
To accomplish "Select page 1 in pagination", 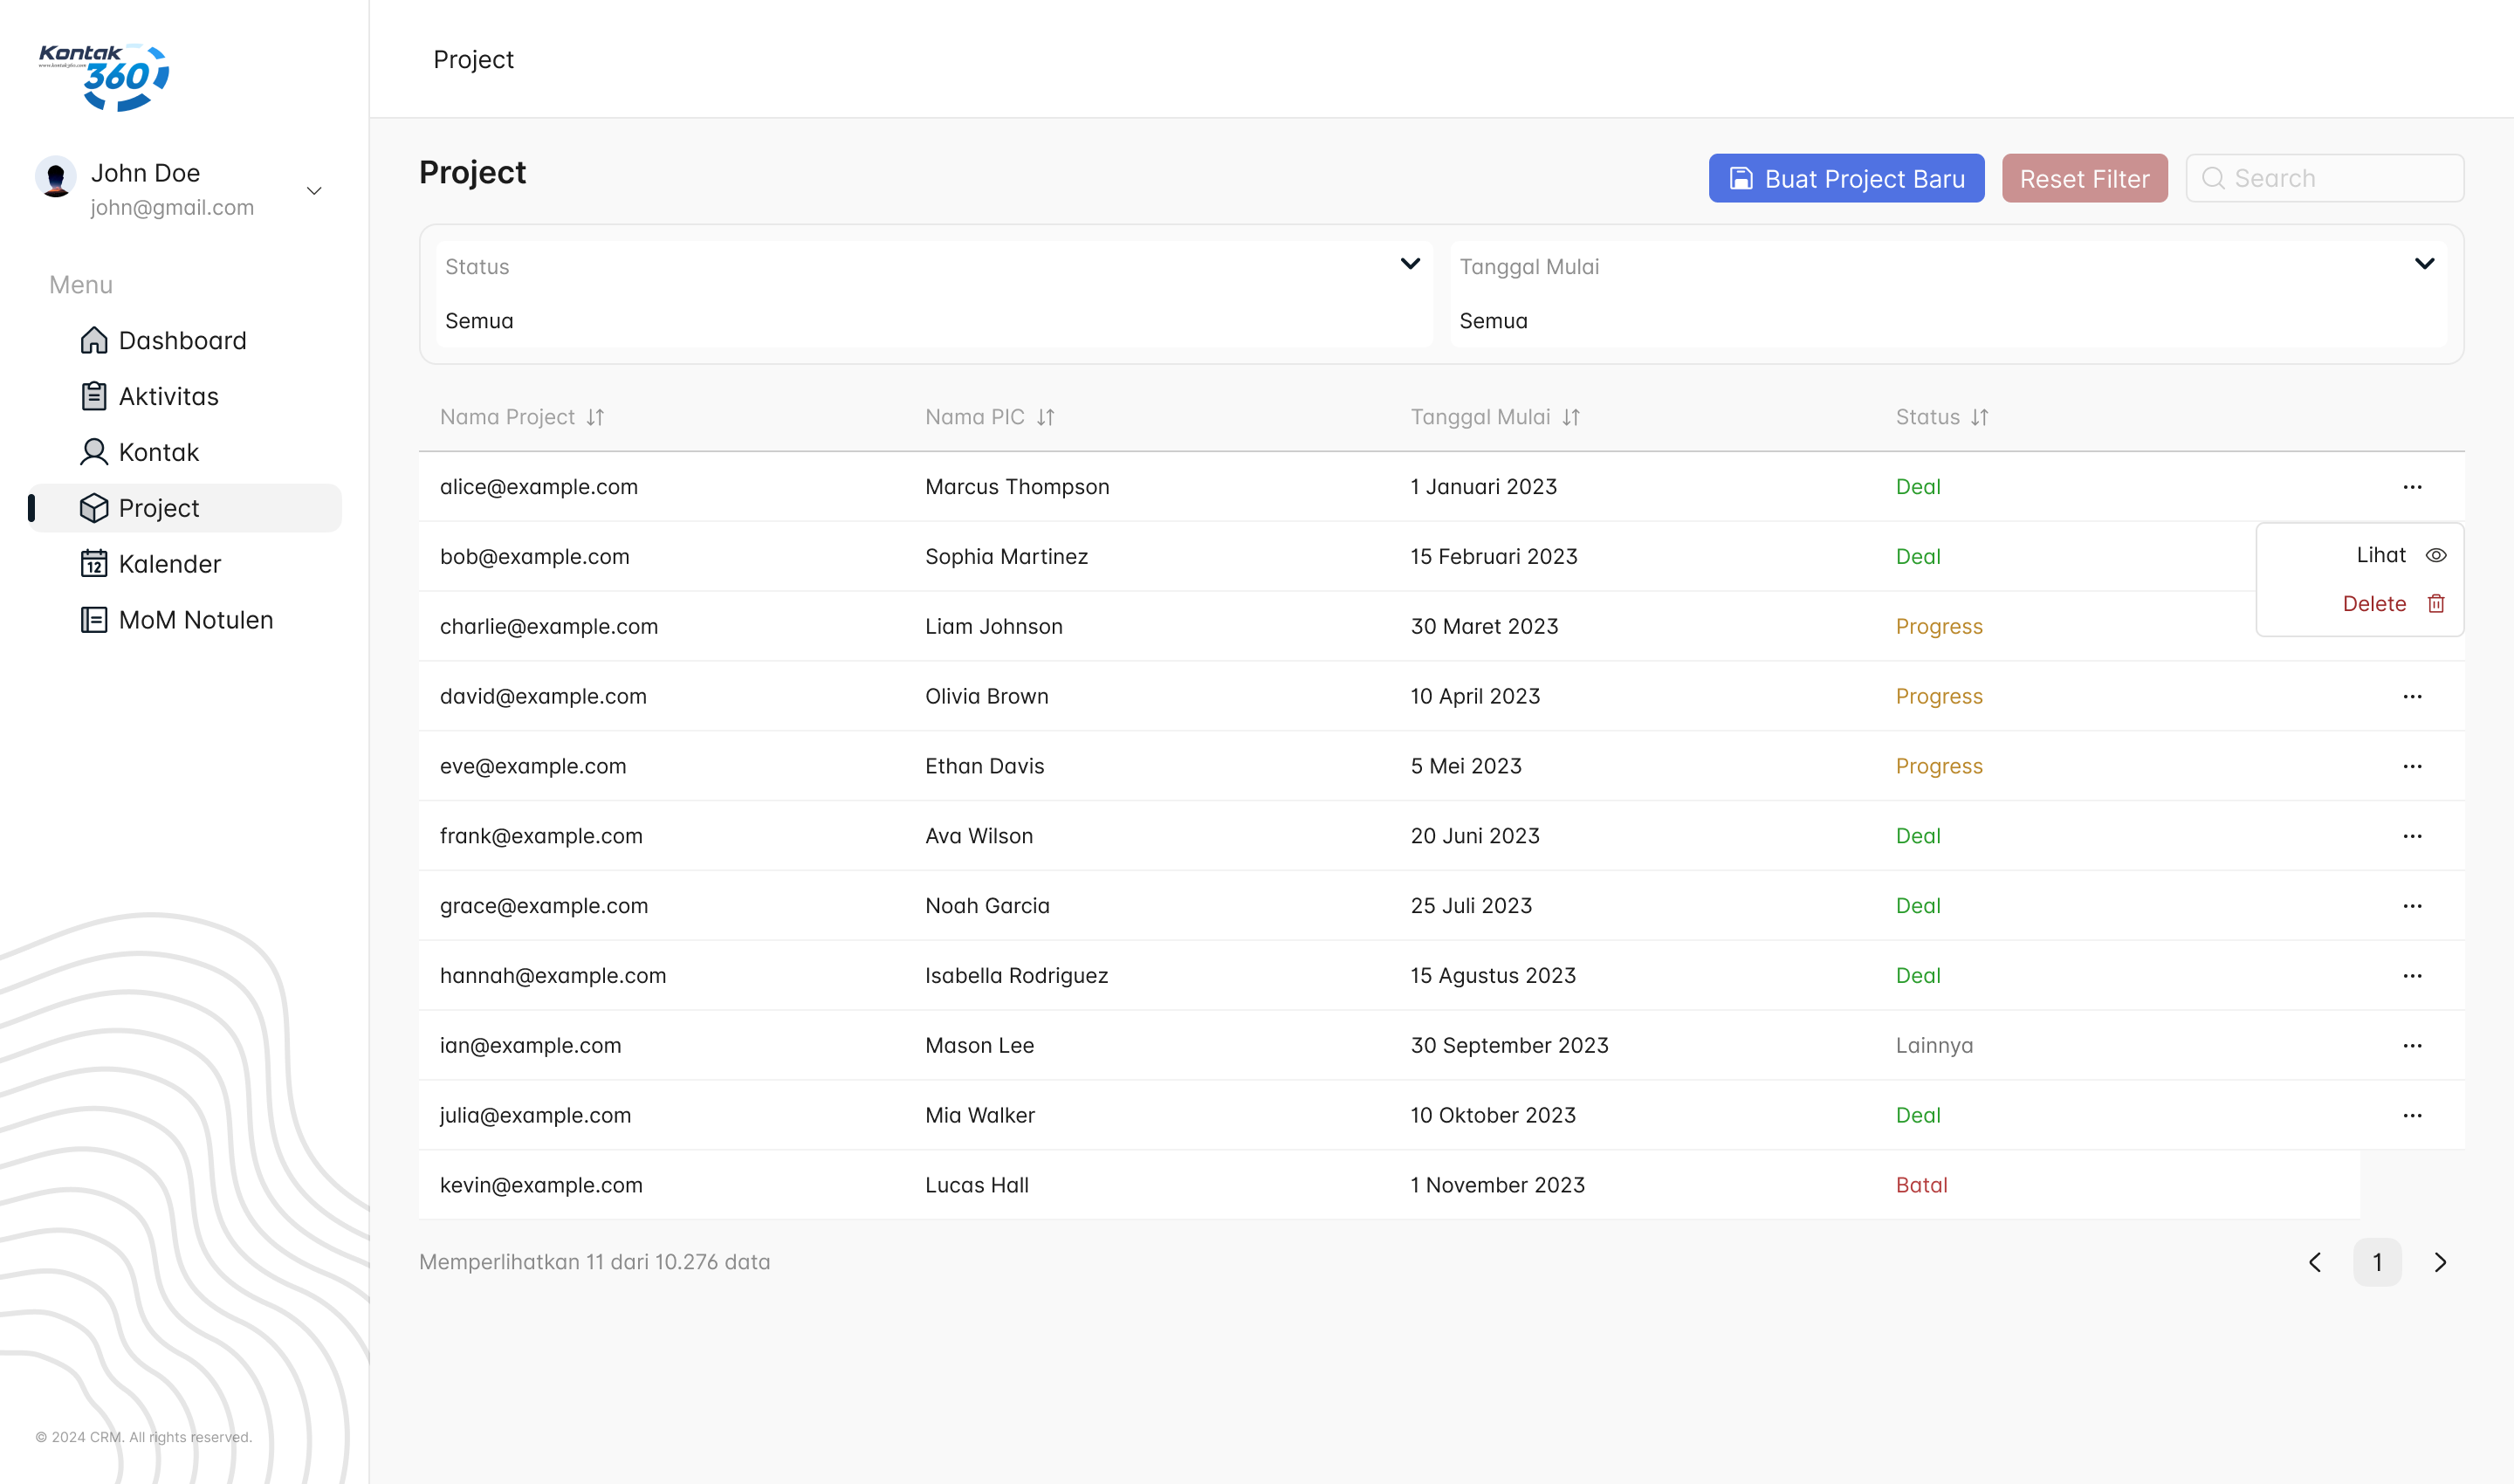I will coord(2377,1262).
